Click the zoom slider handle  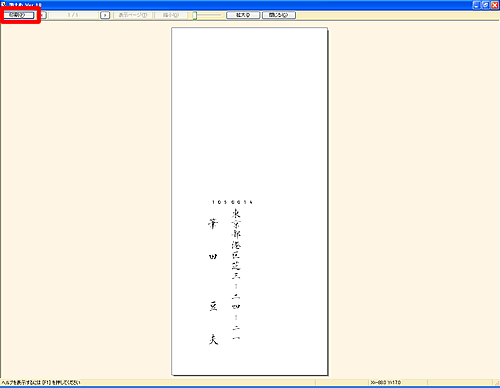(195, 15)
